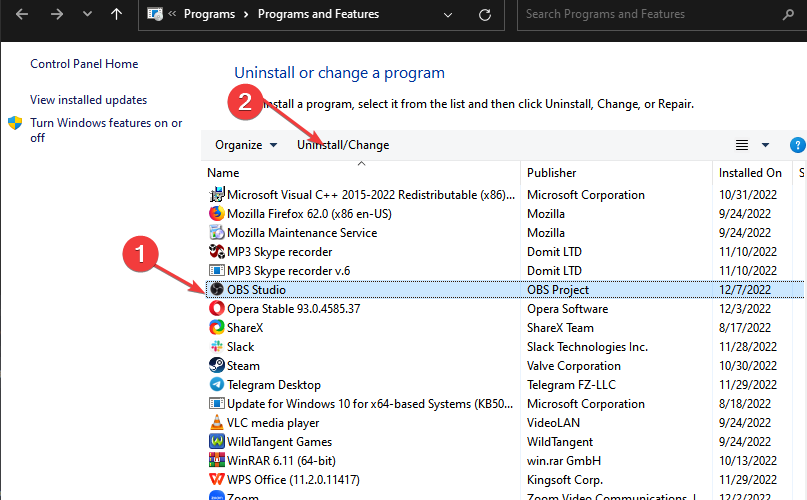Viewport: 807px width, 500px height.
Task: Go forward with the forward arrow
Action: pos(57,14)
